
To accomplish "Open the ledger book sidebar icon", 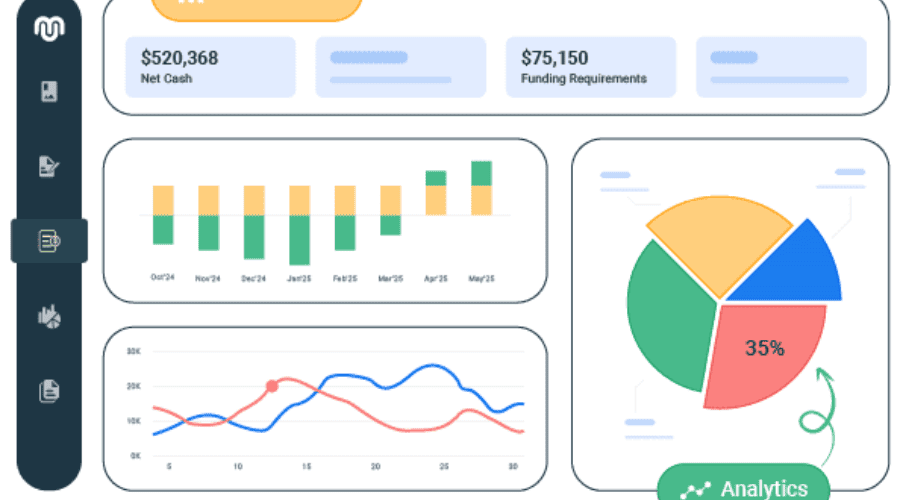I will 49,92.
